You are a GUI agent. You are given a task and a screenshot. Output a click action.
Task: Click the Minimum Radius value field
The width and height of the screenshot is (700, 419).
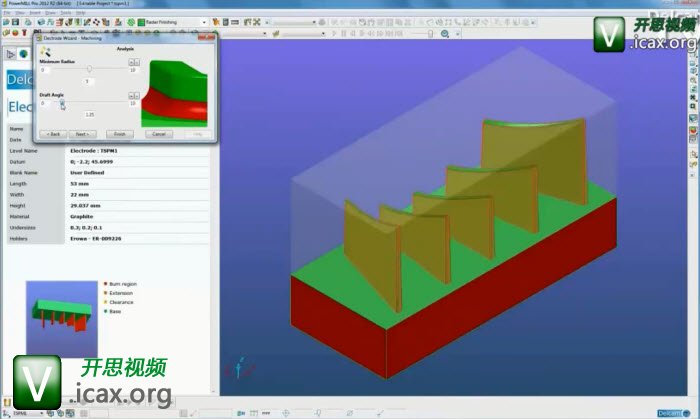click(x=88, y=81)
